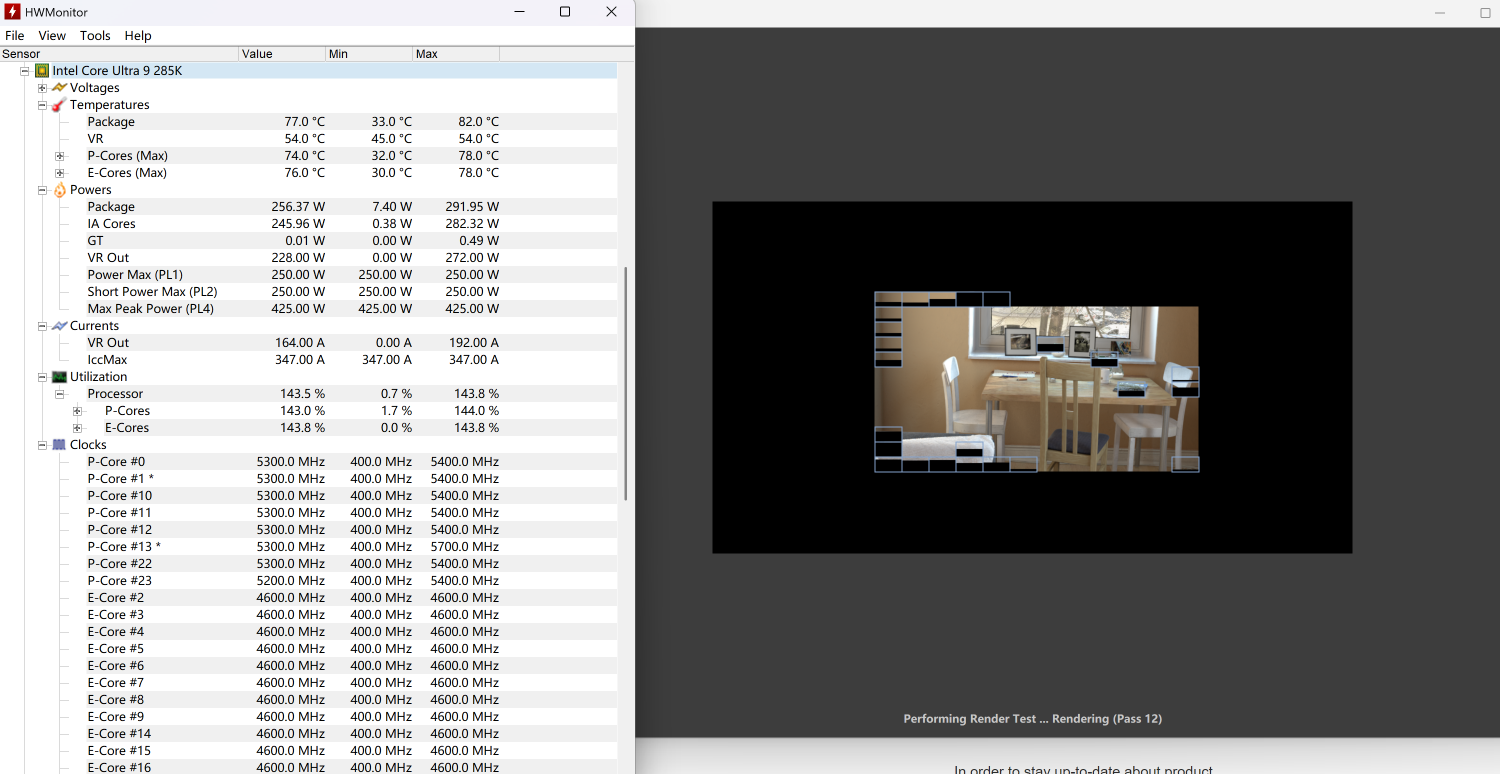
Task: Expand the P-Cores (Max) temperature node
Action: [x=59, y=156]
